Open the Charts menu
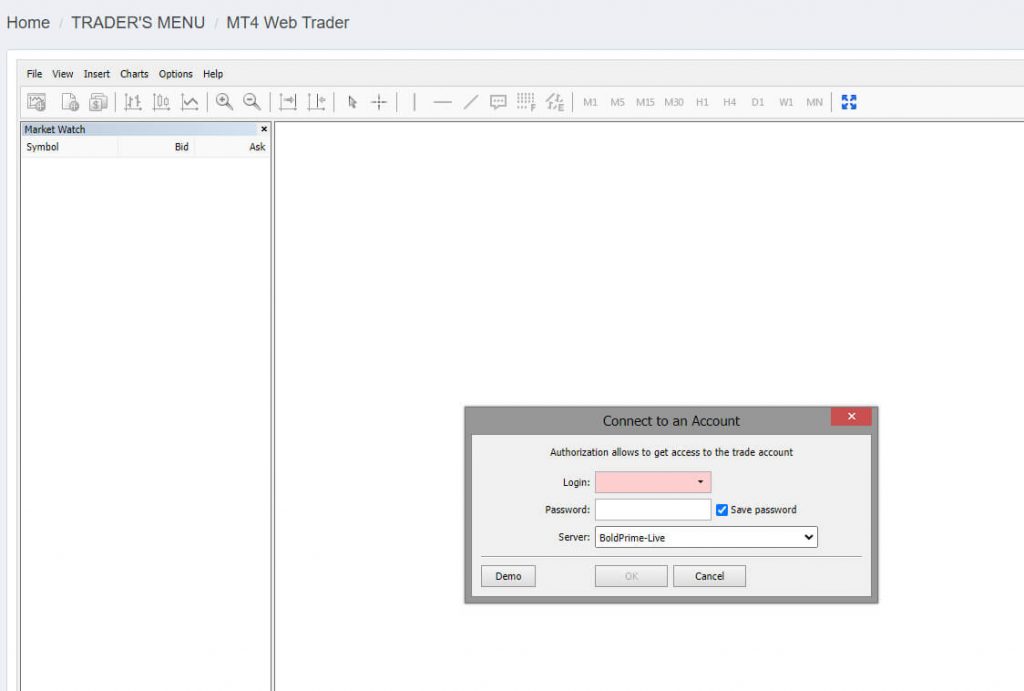Viewport: 1024px width, 691px height. [134, 74]
